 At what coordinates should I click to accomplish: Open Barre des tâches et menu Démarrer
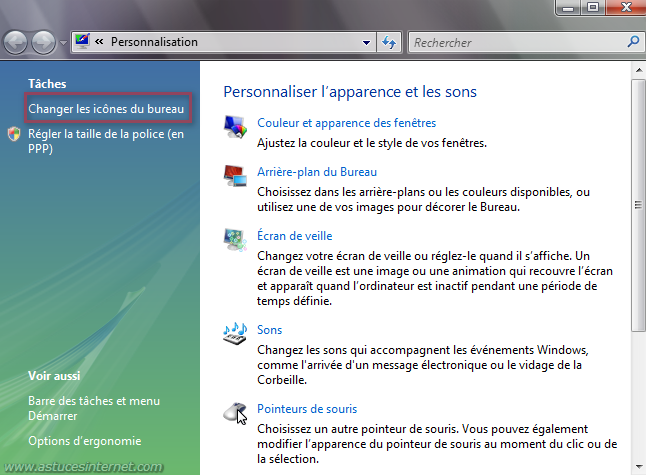(94, 408)
